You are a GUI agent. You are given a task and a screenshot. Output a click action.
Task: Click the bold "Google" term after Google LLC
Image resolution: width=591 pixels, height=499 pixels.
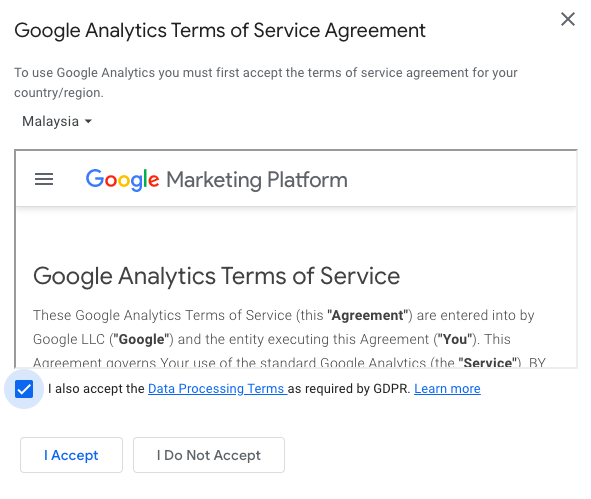[141, 340]
